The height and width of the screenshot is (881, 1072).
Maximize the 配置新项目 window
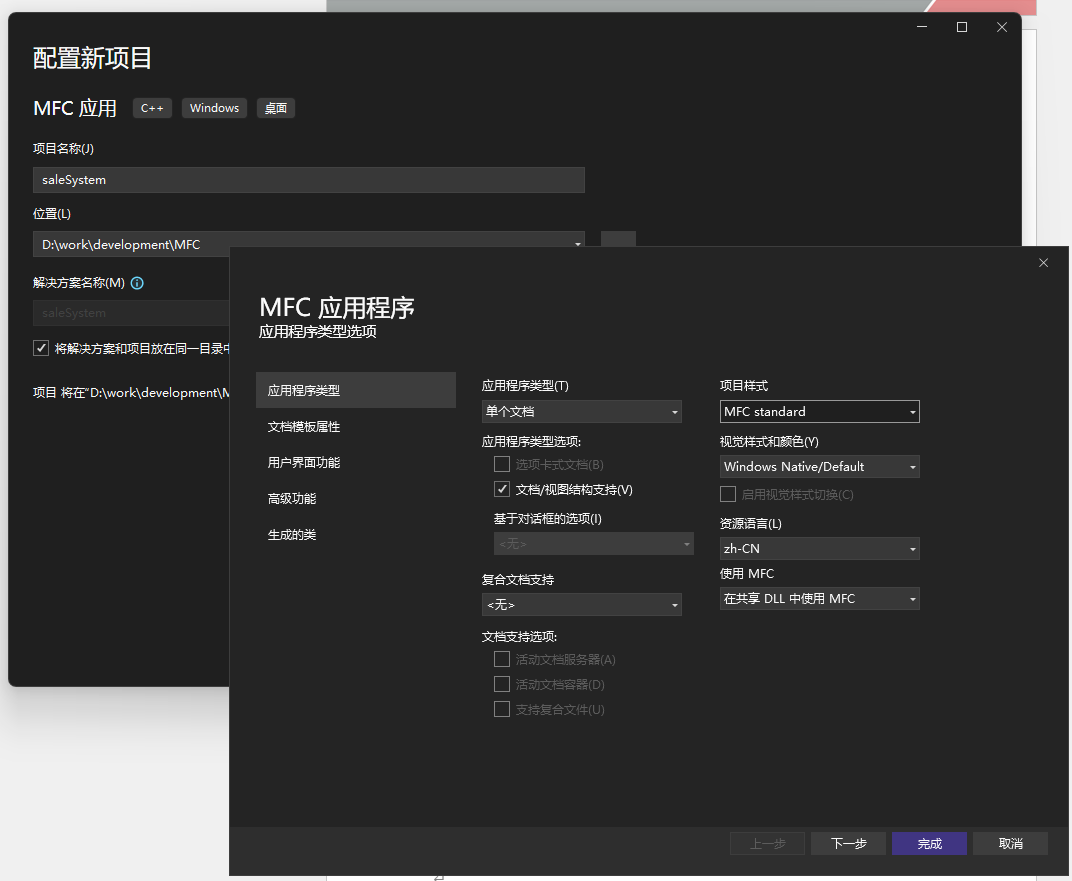pyautogui.click(x=962, y=28)
